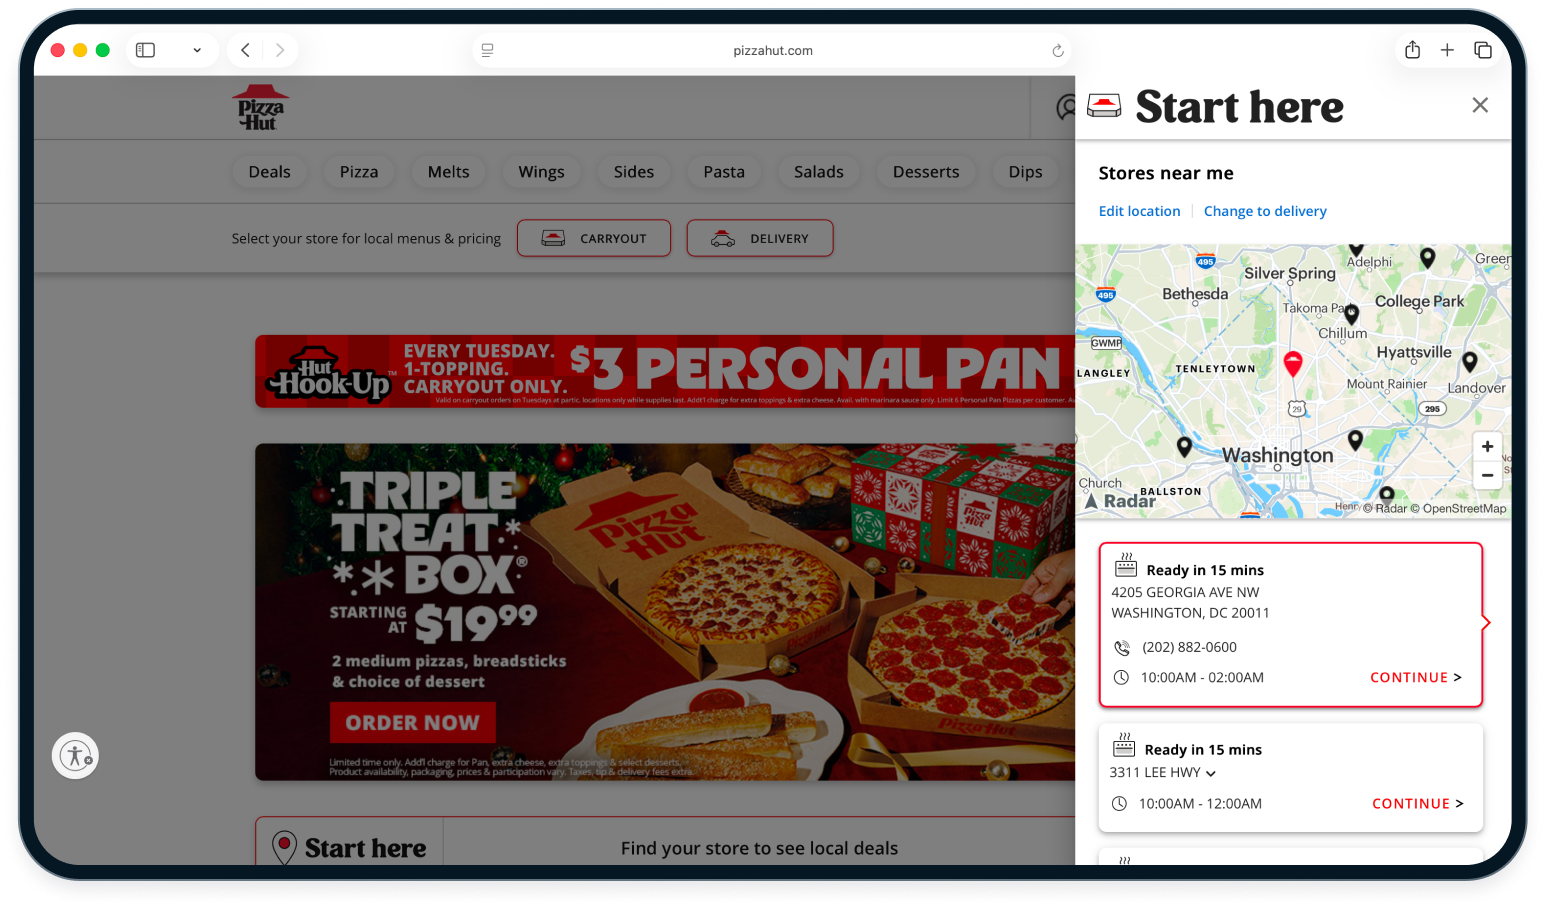Click the browser address bar showing pizzahut.com
This screenshot has width=1546, height=909.
772,50
